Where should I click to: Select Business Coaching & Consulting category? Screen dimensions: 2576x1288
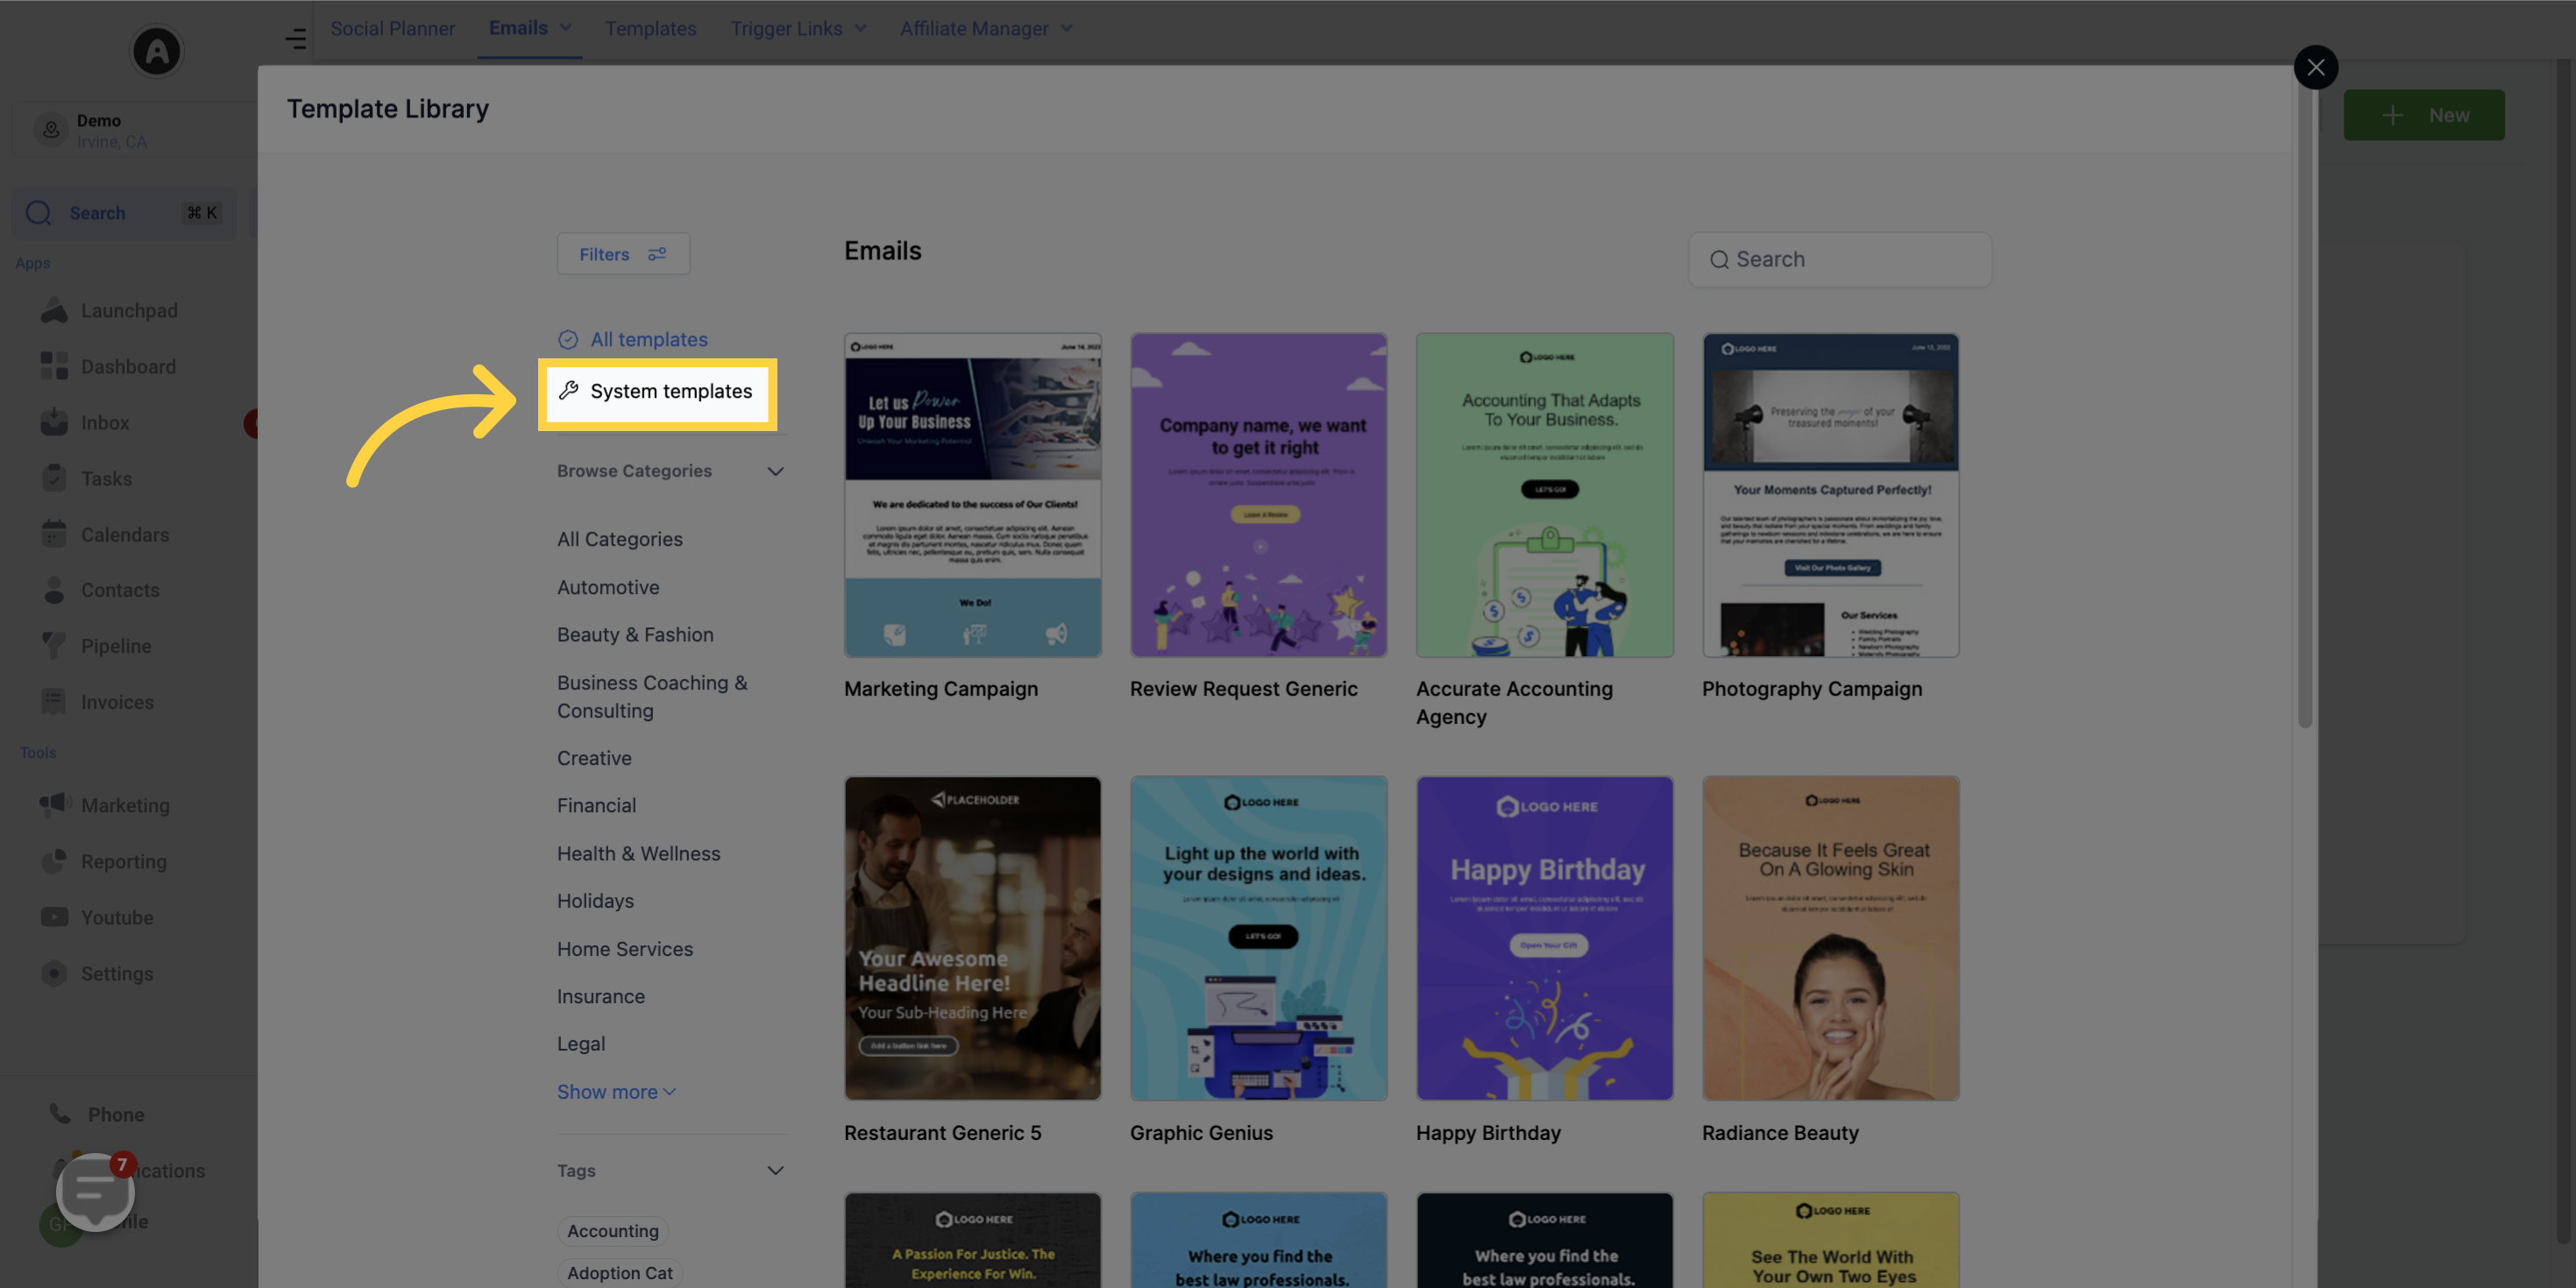point(652,697)
